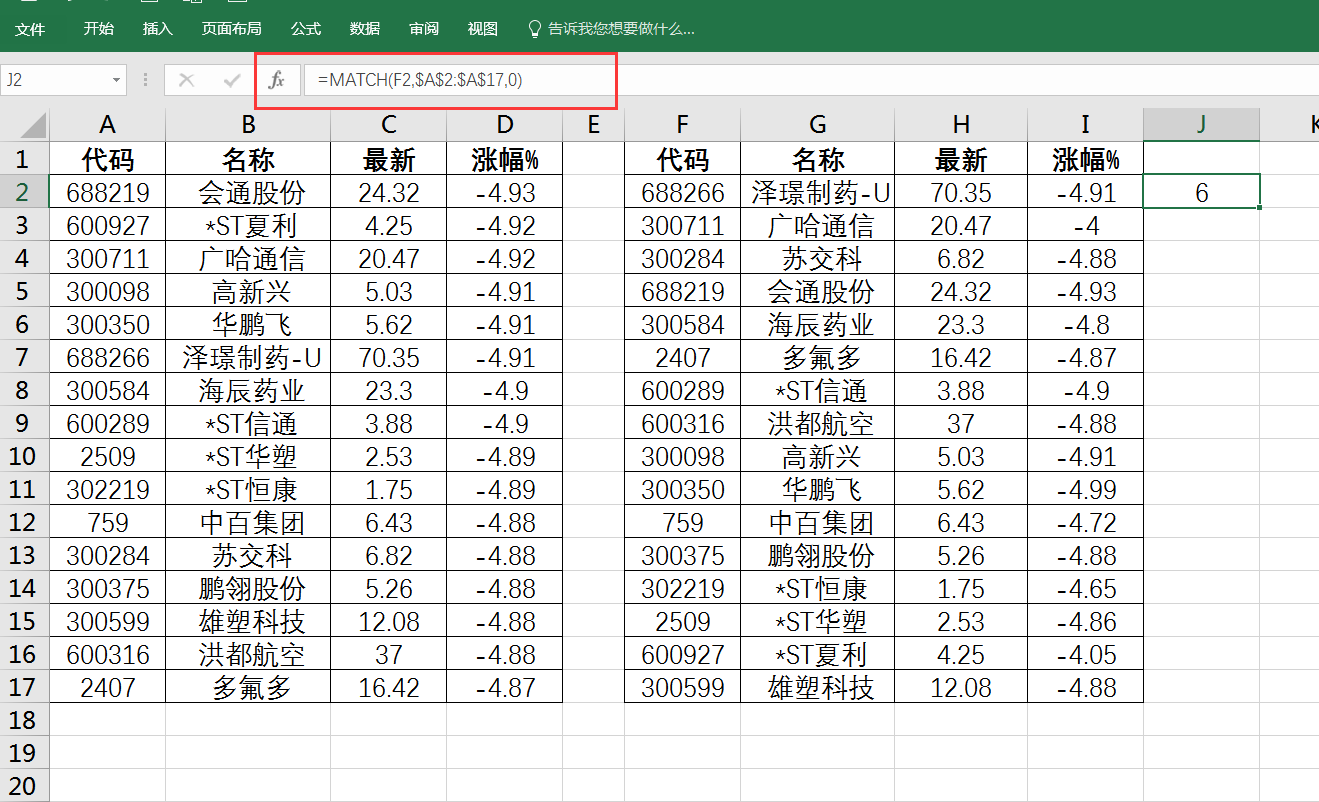Click the Name Box showing J2
1319x802 pixels.
pos(55,80)
